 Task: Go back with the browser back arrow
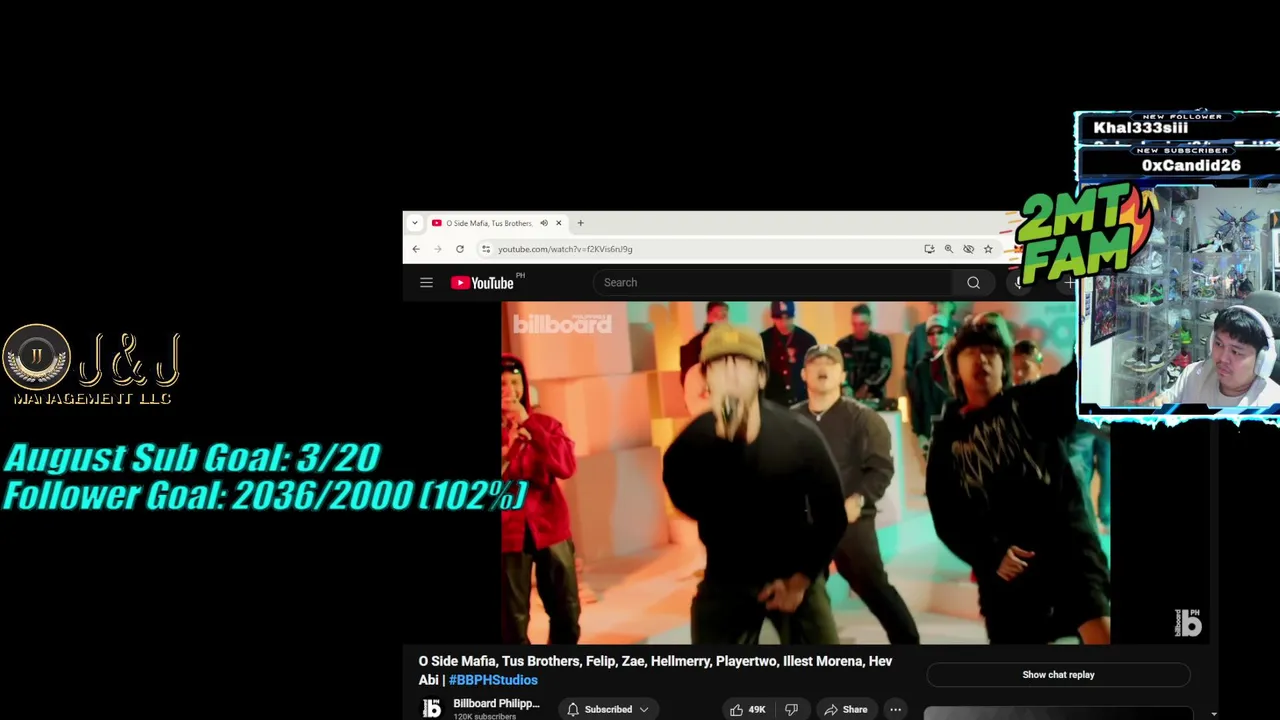coord(416,249)
